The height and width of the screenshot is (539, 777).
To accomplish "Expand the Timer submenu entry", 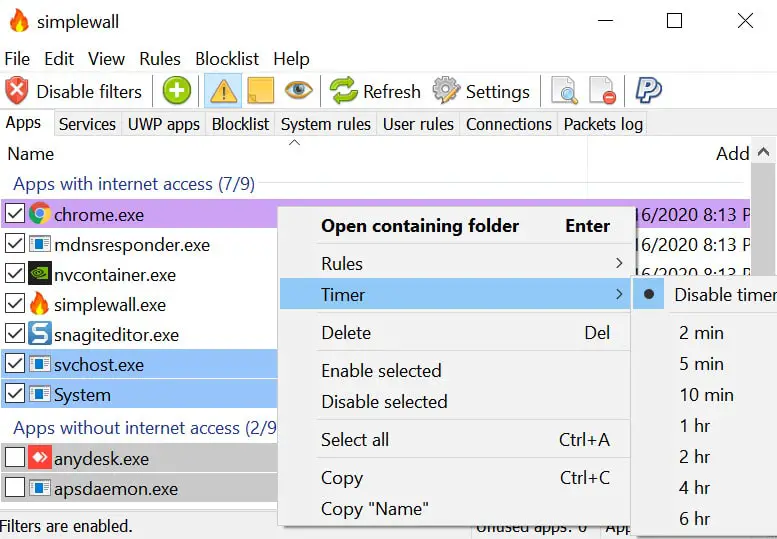I will 455,294.
